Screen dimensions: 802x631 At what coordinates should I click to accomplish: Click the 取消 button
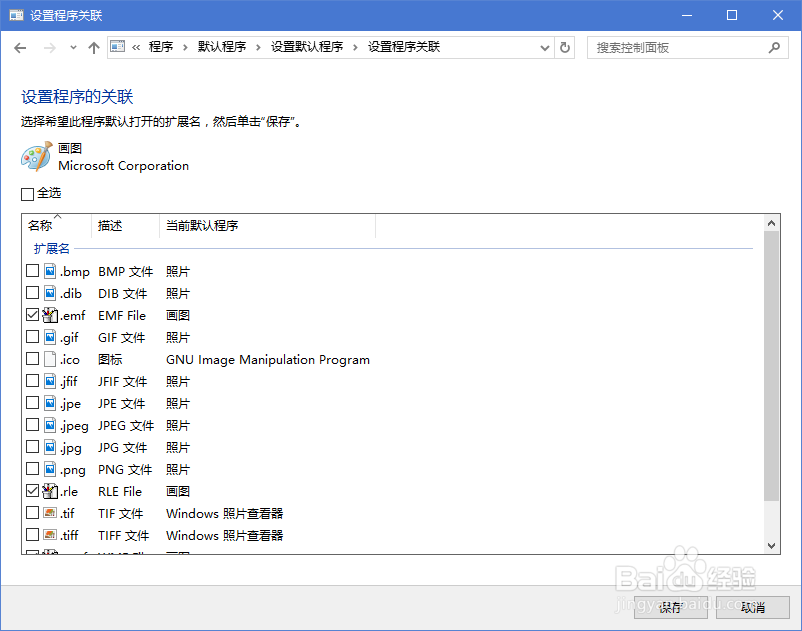click(751, 609)
